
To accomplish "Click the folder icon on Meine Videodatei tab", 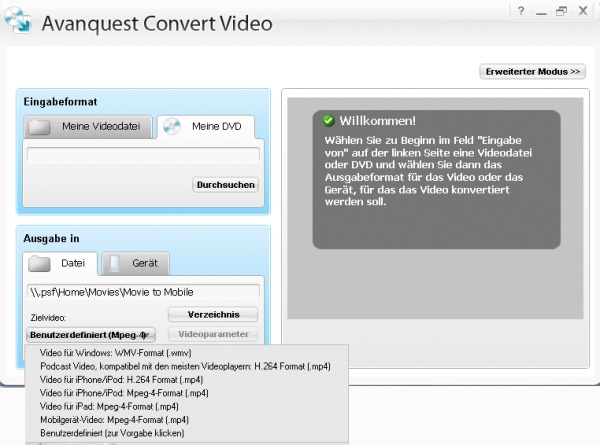I will tap(39, 127).
